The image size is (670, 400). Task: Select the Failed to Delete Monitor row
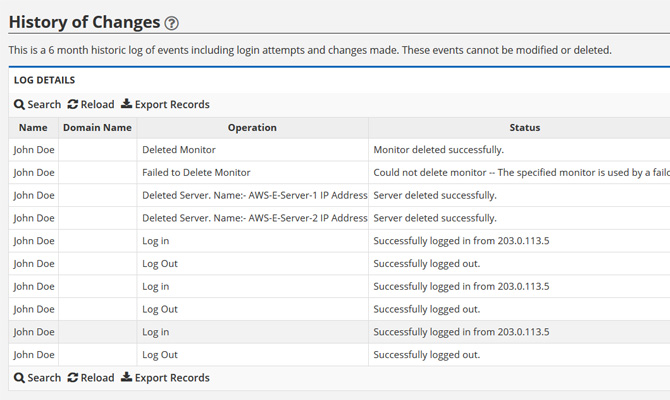pos(196,173)
